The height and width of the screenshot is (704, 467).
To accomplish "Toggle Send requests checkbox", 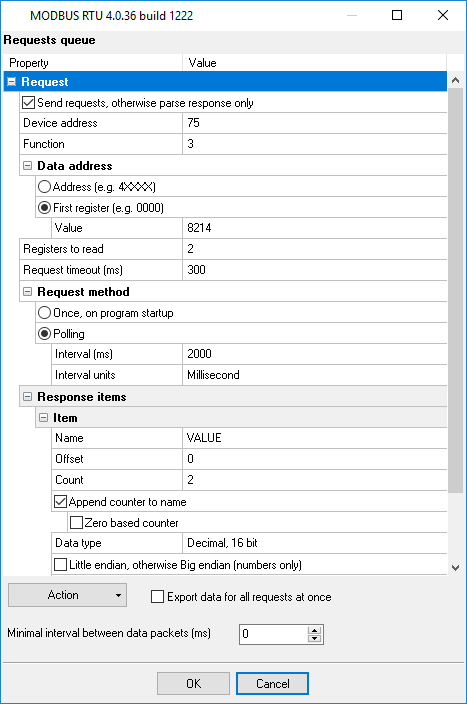I will pyautogui.click(x=28, y=103).
